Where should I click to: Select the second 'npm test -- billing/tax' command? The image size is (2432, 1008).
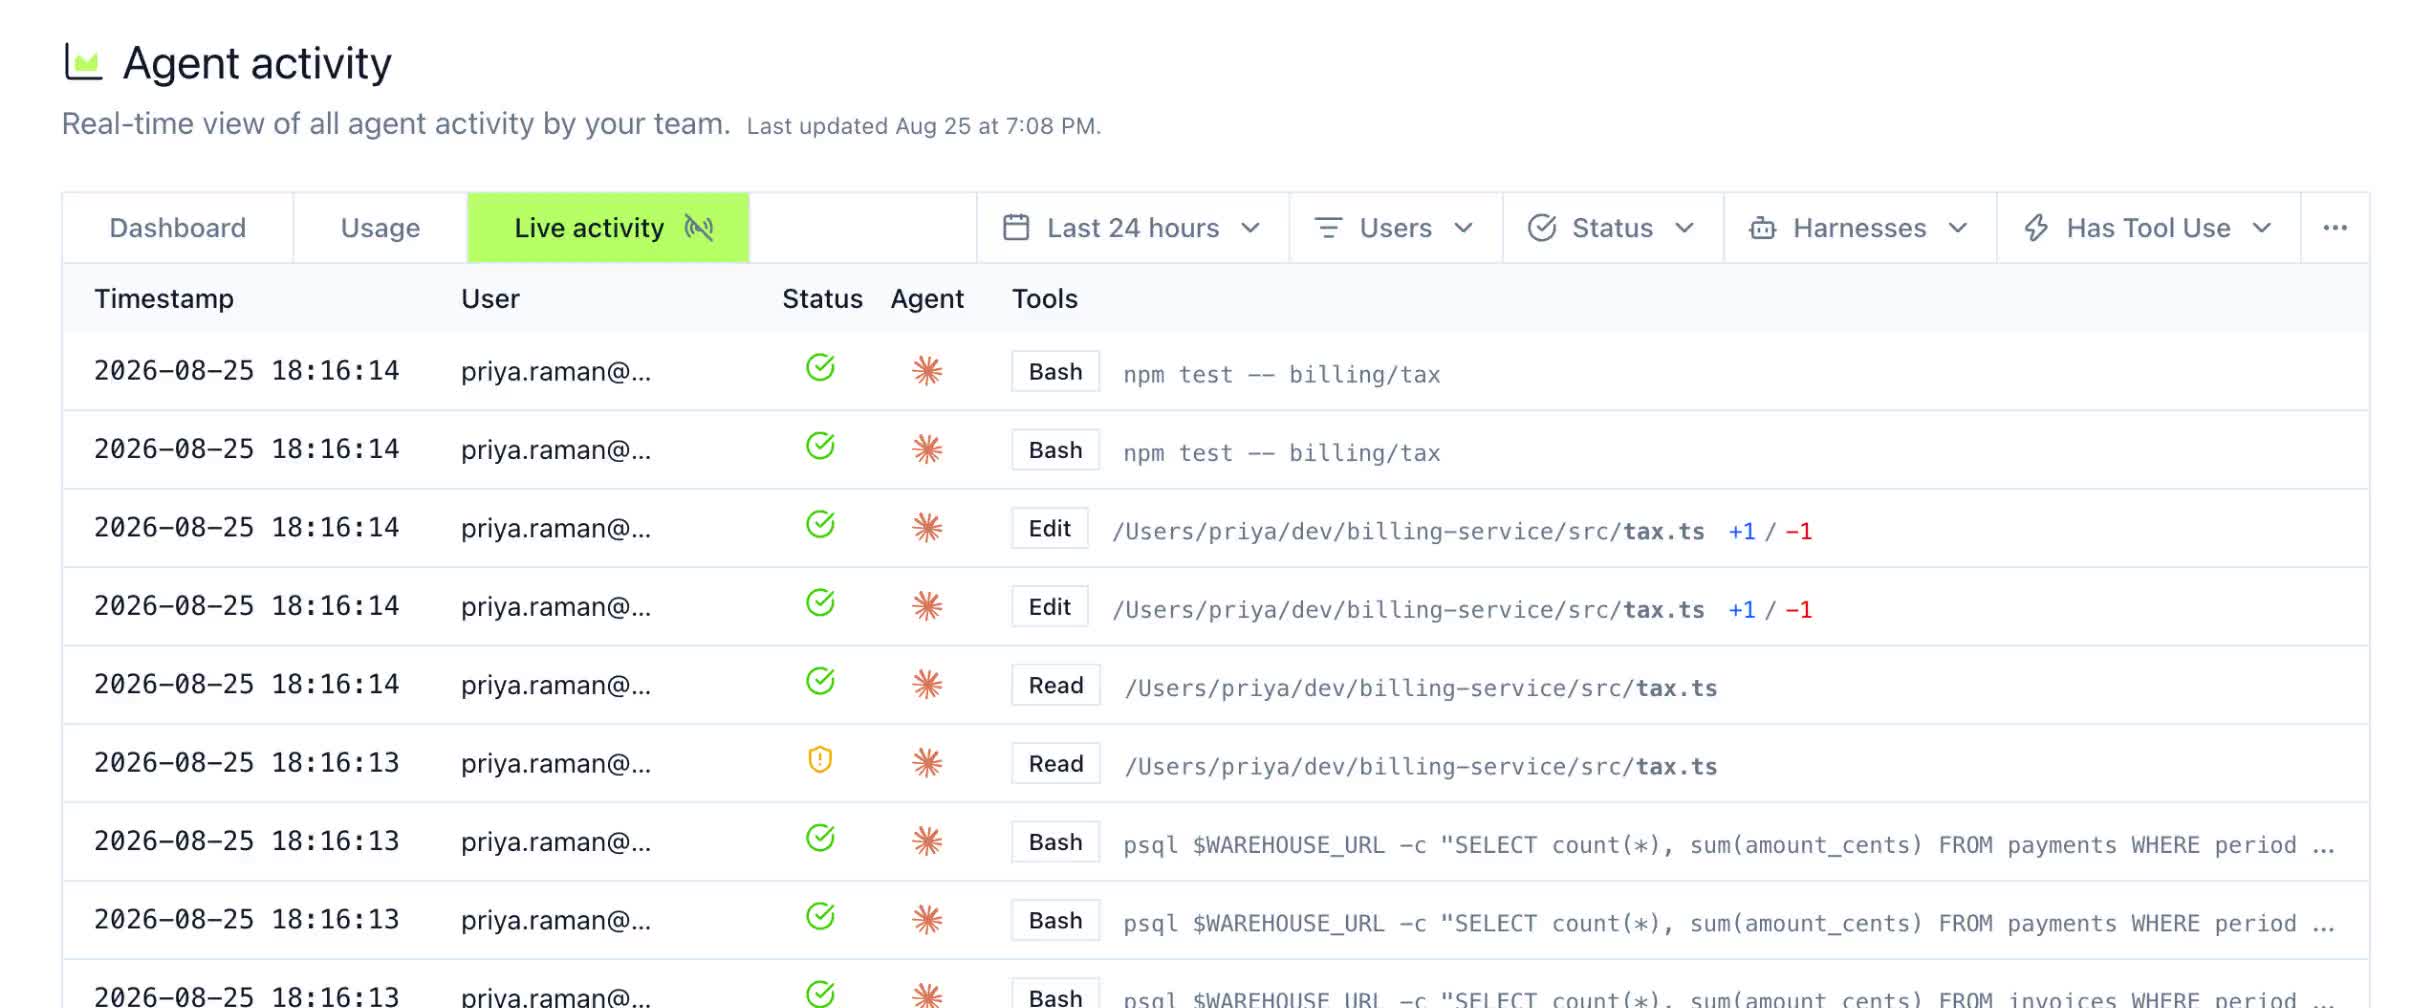coord(1282,453)
